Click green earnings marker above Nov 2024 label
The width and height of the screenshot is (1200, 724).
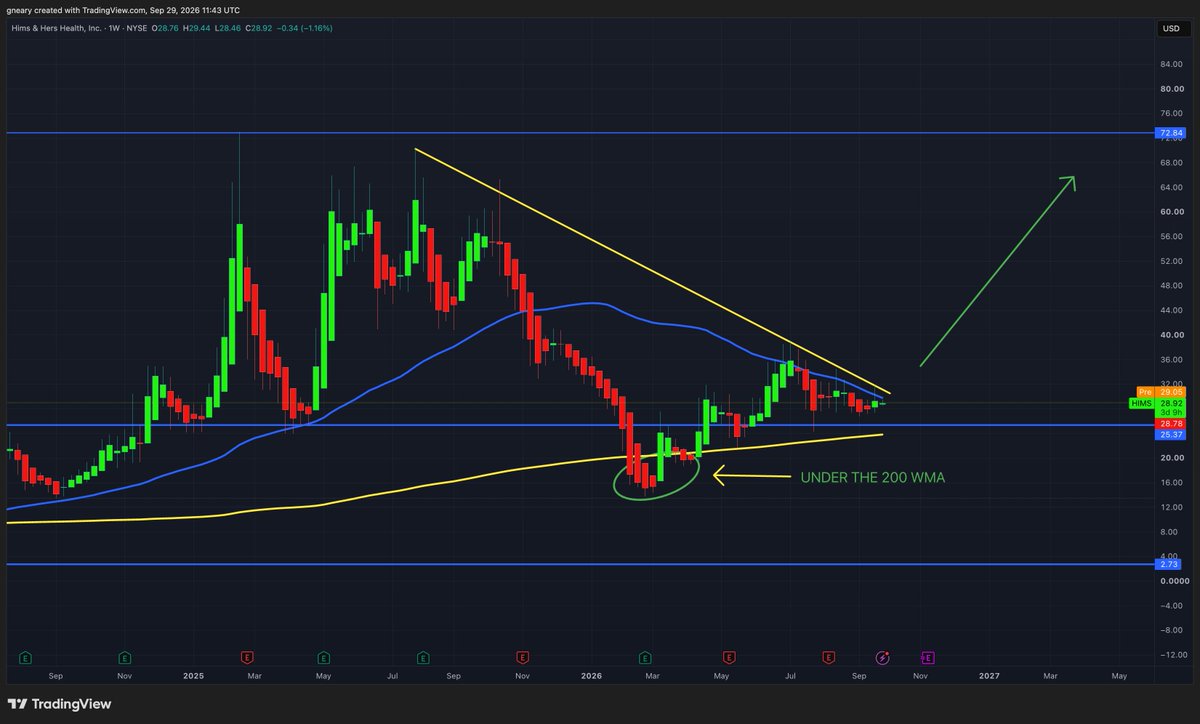124,657
